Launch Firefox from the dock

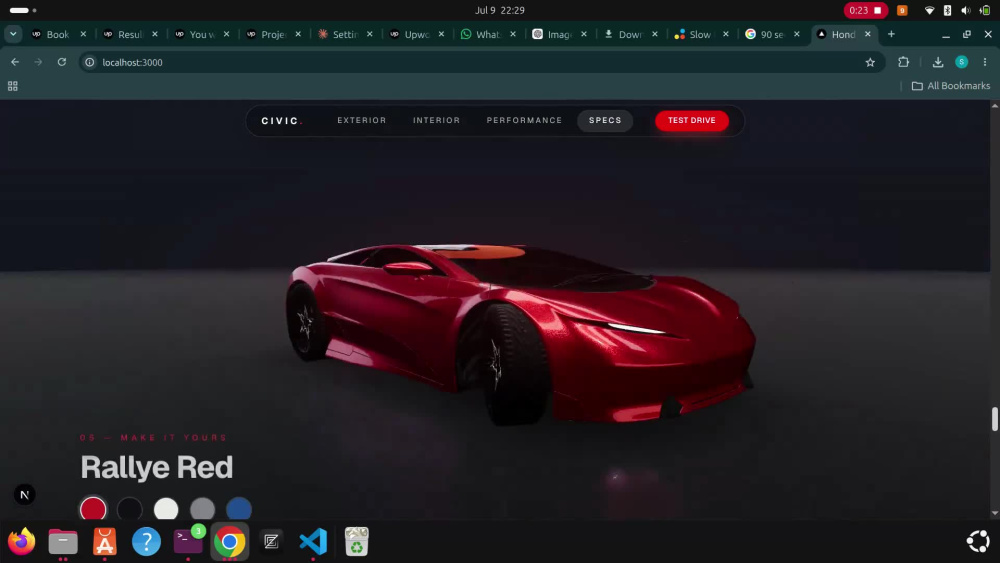point(21,541)
